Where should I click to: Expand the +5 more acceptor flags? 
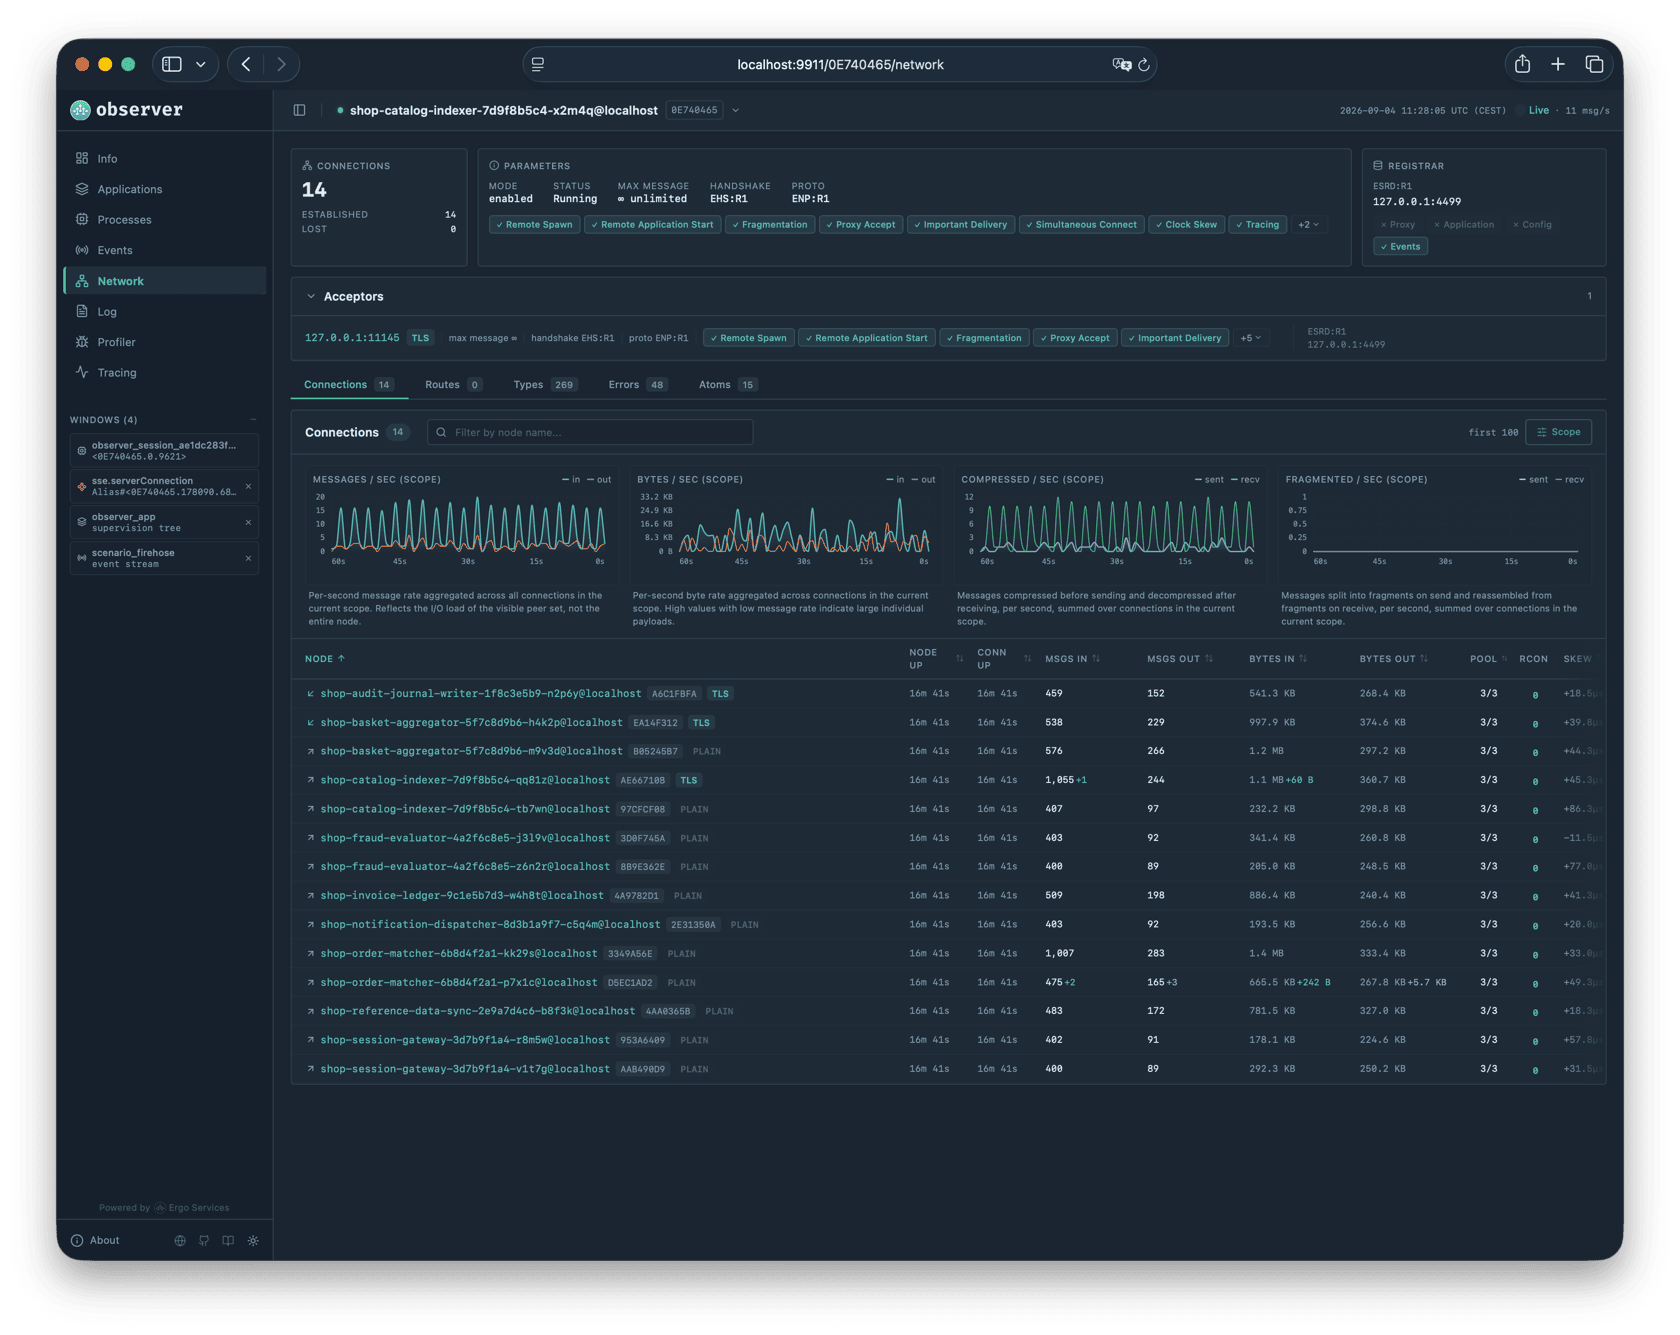(1251, 338)
